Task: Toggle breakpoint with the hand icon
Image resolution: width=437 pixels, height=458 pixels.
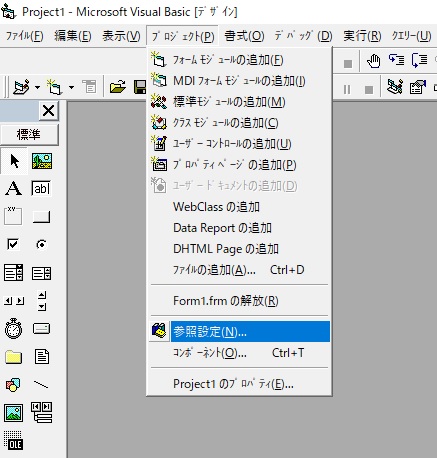Action: point(373,61)
